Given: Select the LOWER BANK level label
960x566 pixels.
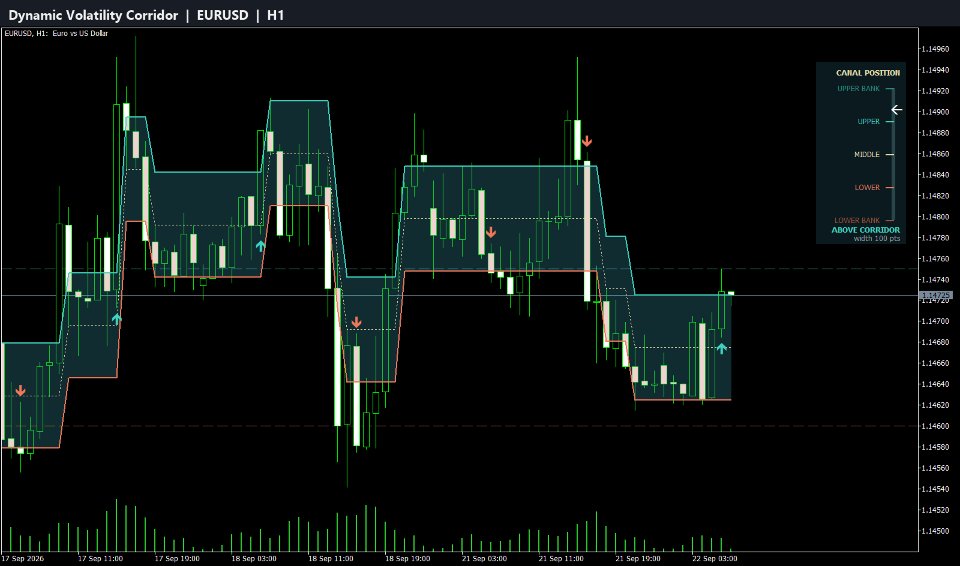Looking at the screenshot, I should click(x=857, y=221).
